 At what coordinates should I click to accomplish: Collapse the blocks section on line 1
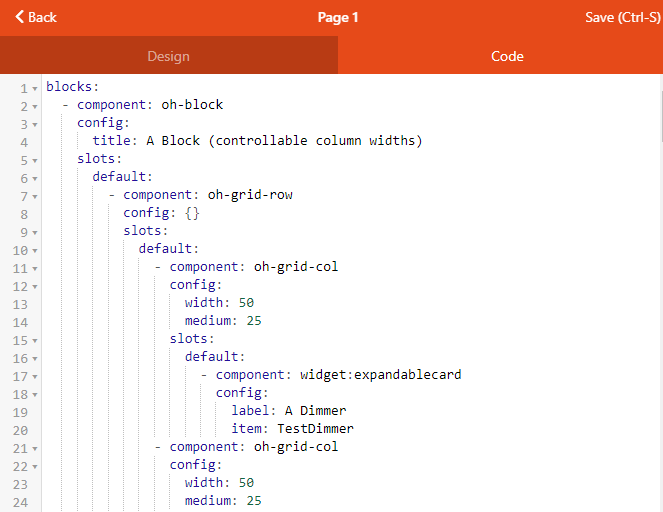tap(36, 88)
